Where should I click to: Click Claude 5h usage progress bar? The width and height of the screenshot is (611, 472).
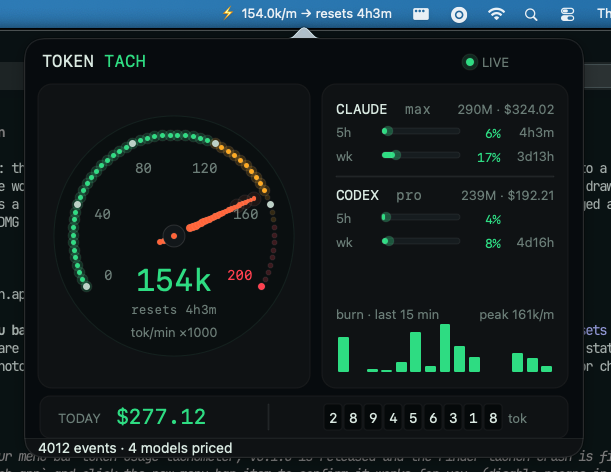[421, 131]
